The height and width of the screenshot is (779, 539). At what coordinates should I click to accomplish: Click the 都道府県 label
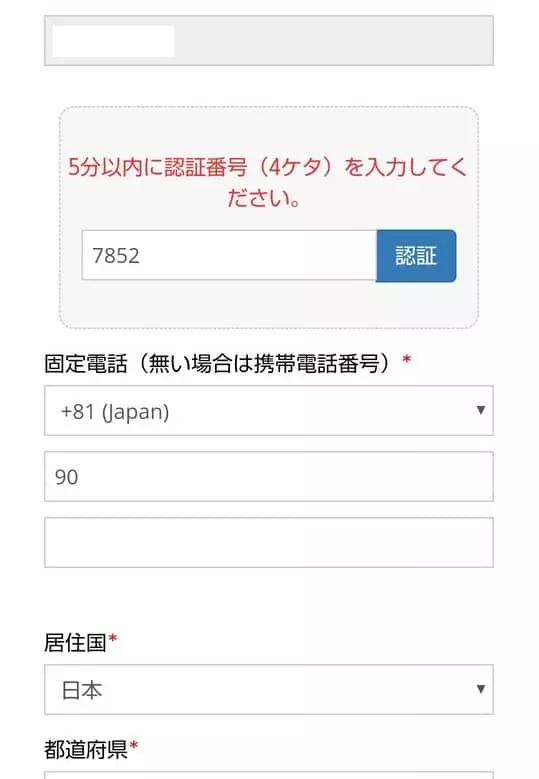(85, 749)
